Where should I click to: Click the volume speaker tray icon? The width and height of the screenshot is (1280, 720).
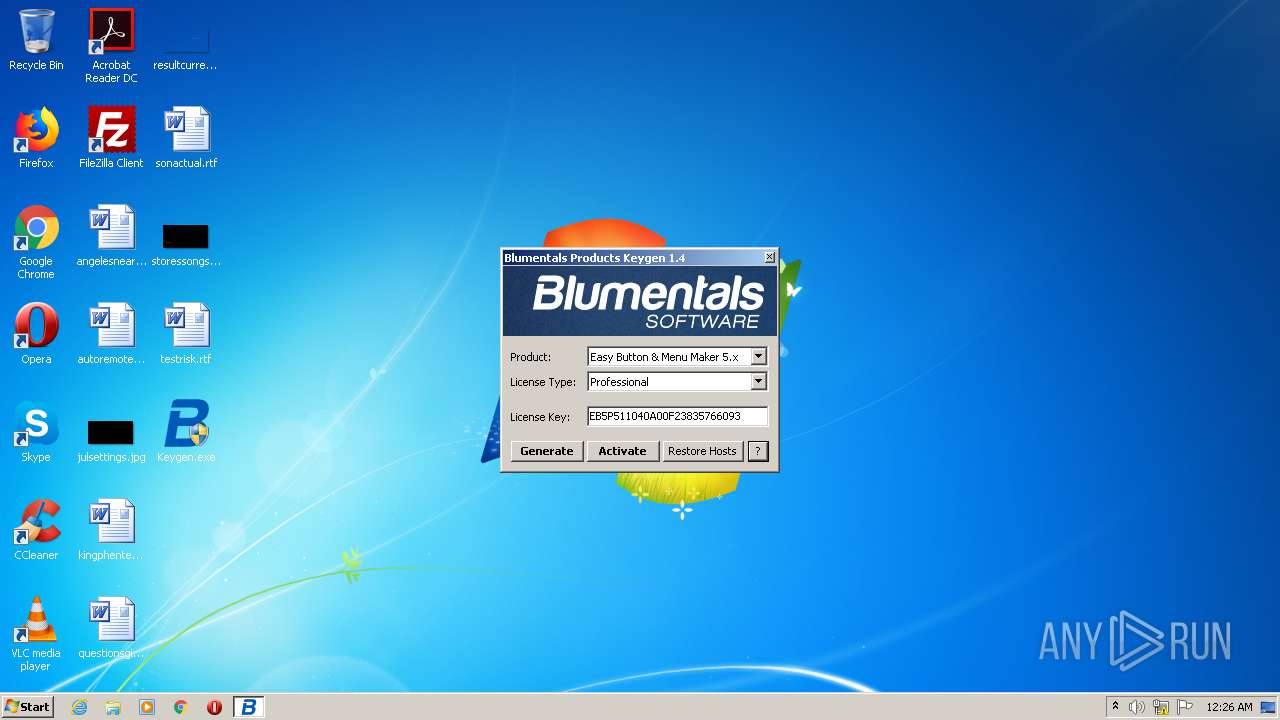click(1136, 707)
